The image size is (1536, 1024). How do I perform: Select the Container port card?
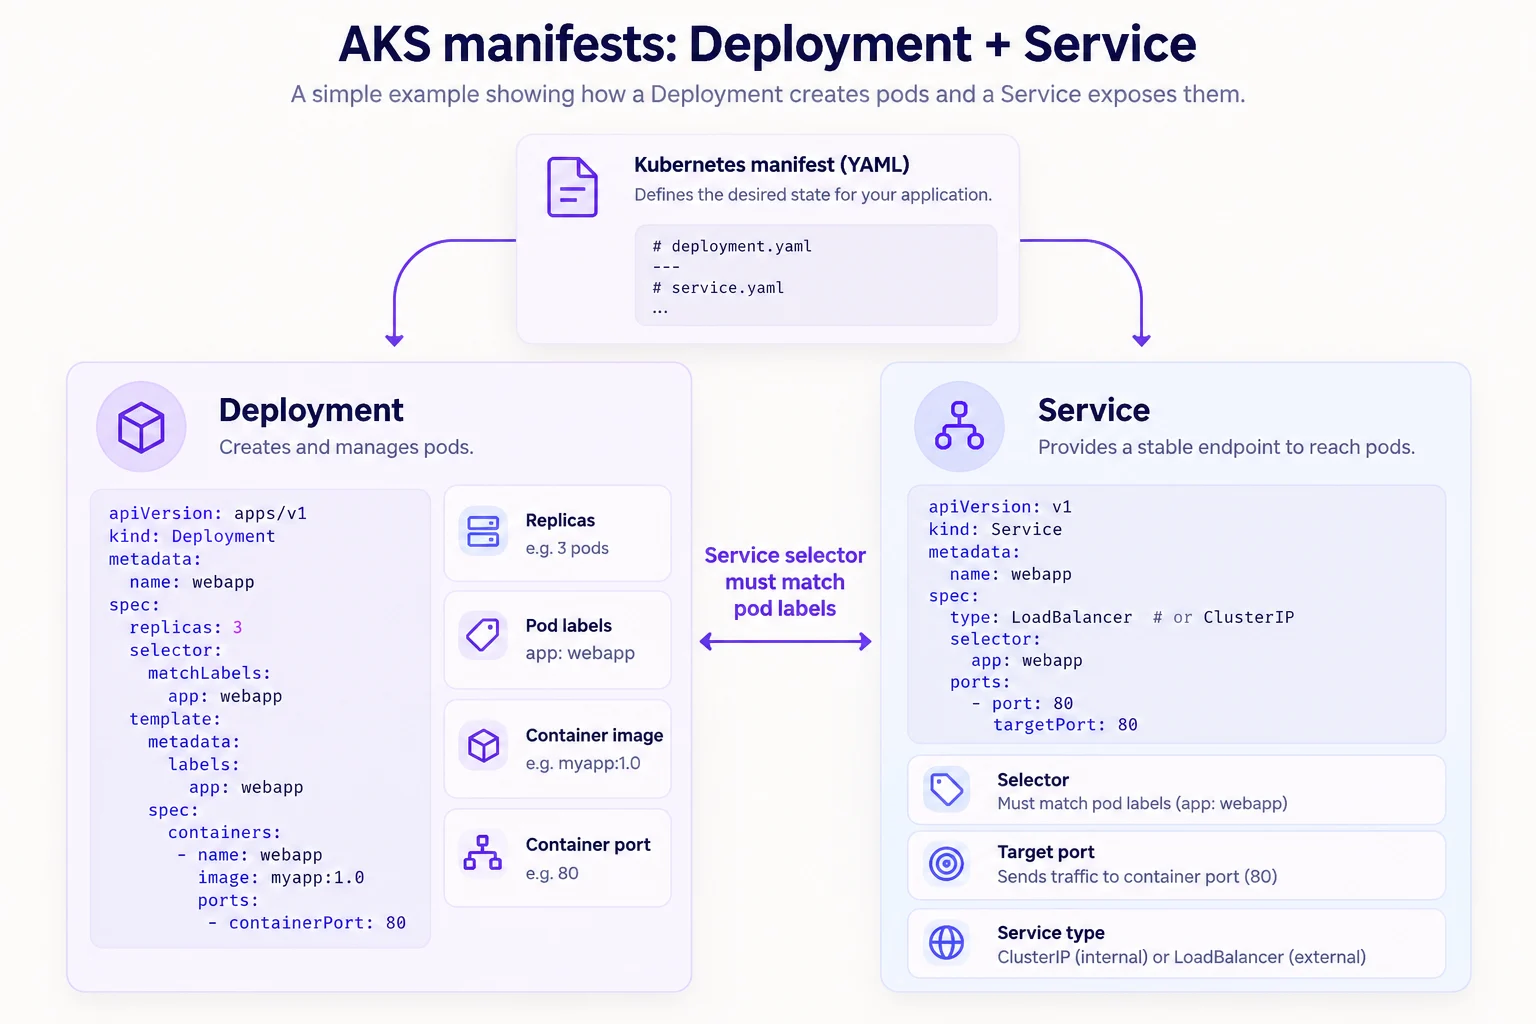point(557,858)
